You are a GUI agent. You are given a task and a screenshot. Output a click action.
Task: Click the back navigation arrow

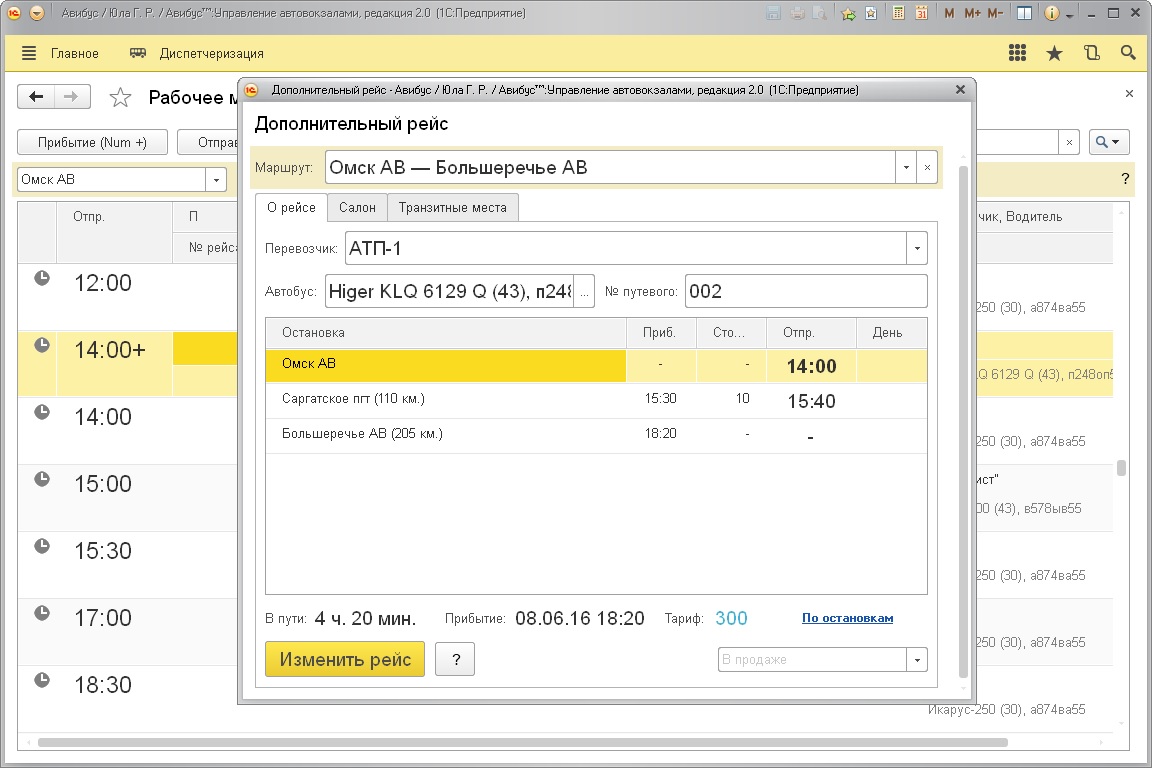point(37,97)
